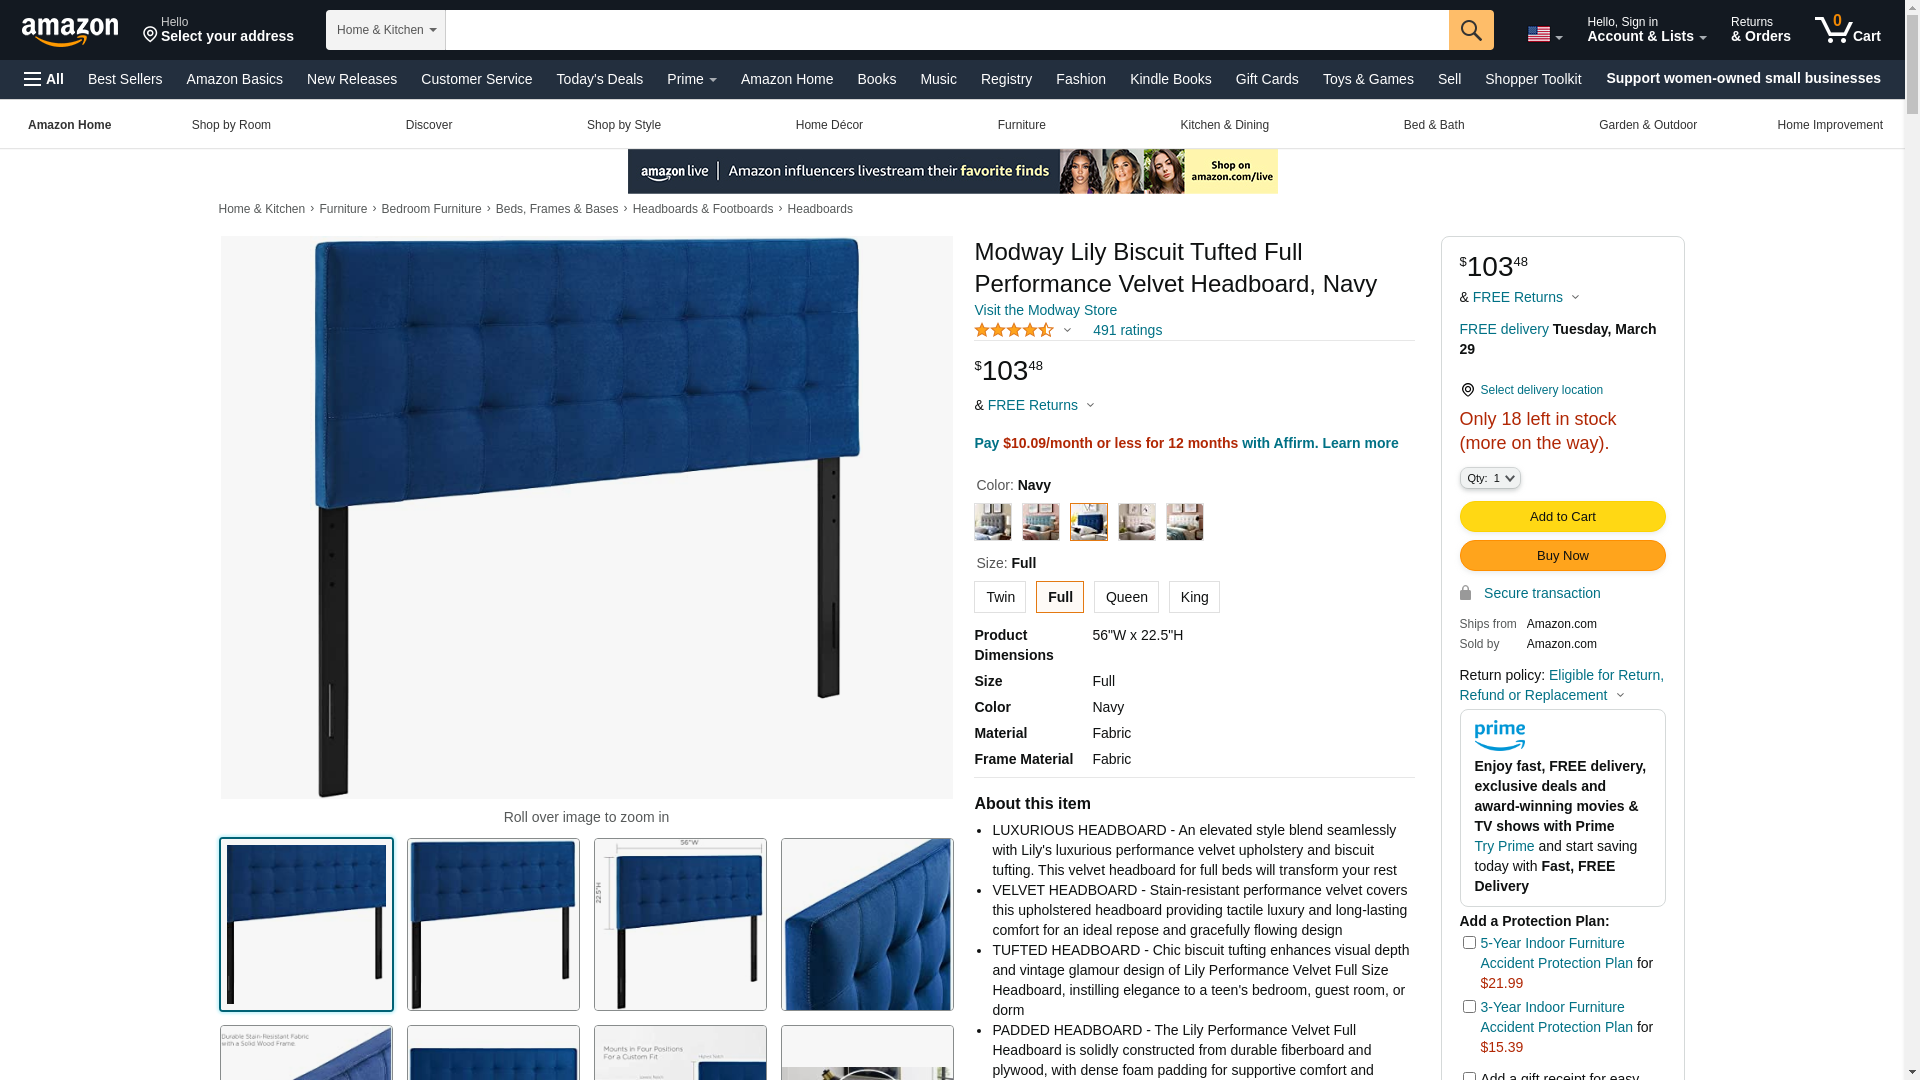This screenshot has height=1080, width=1920.
Task: Select the dimensions diagram thumbnail
Action: pos(680,924)
